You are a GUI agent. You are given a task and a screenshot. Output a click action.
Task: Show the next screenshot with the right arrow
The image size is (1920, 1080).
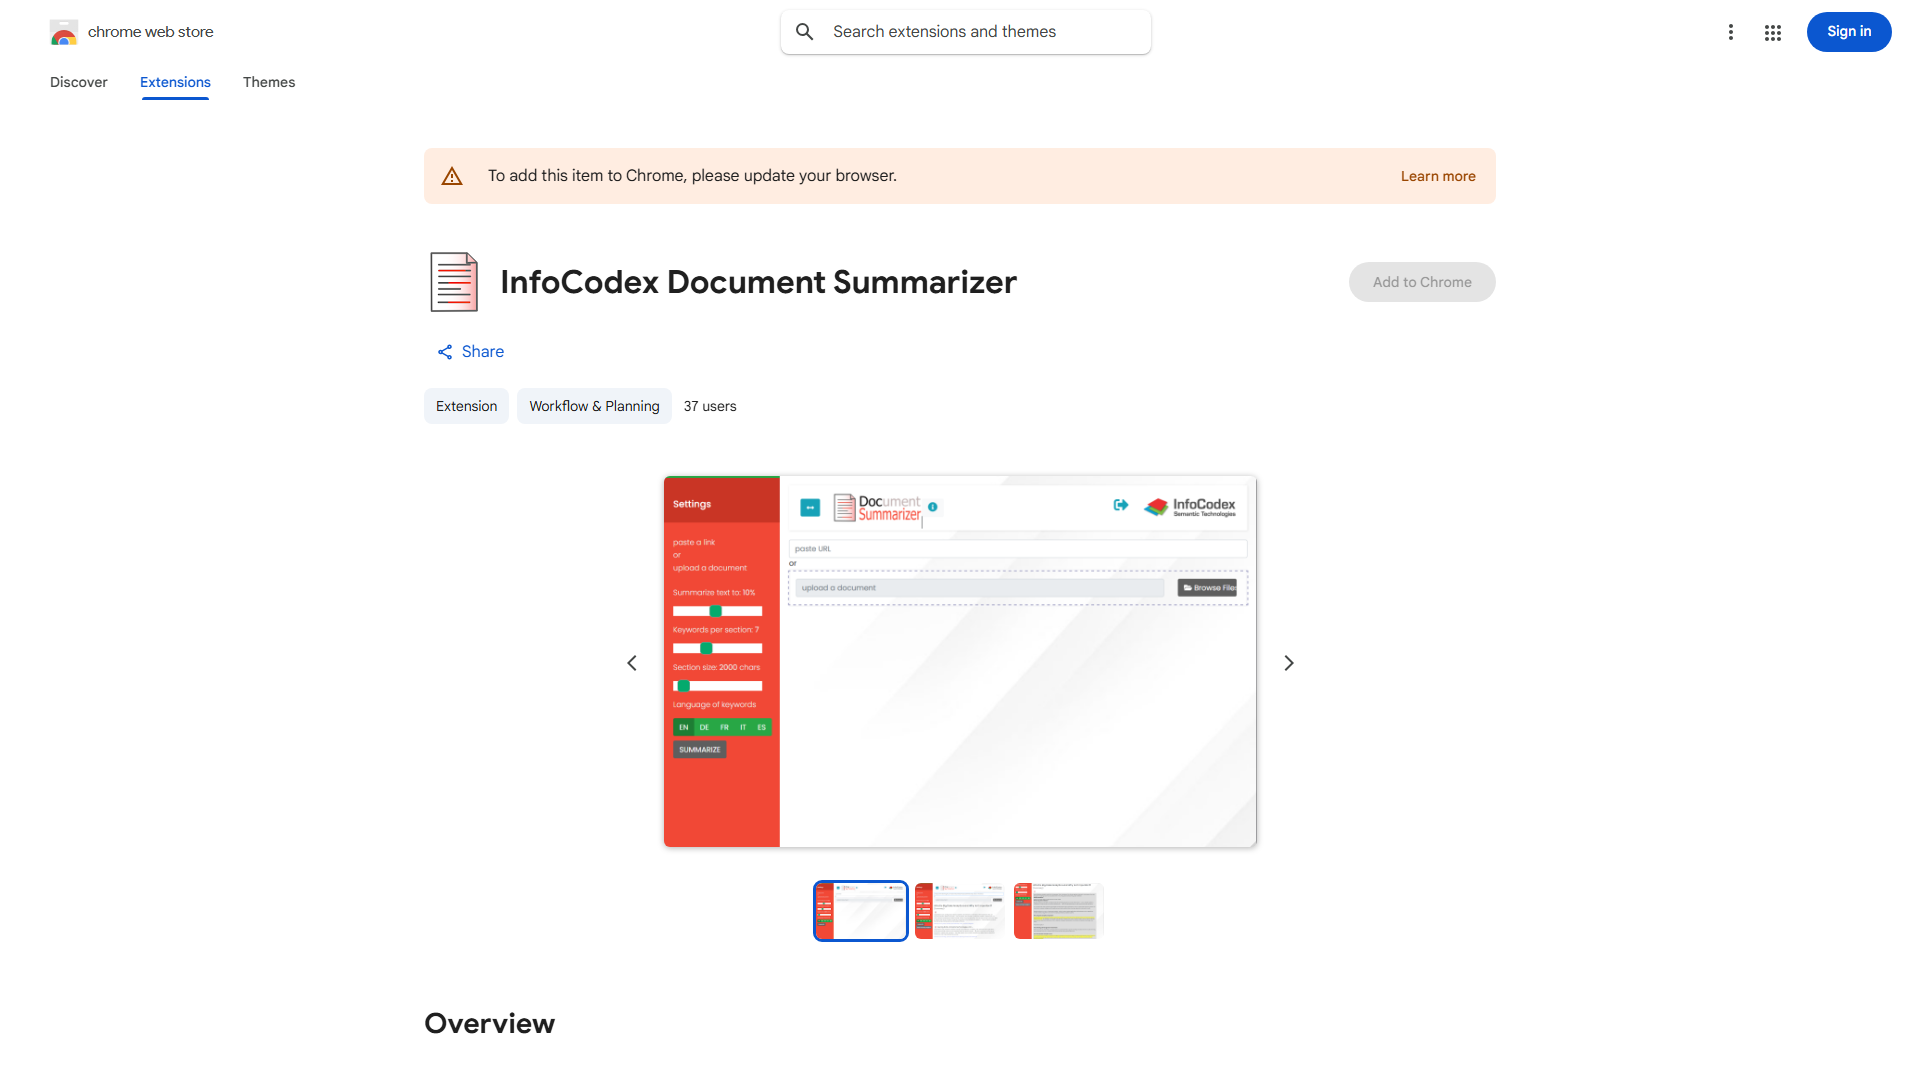(x=1288, y=662)
